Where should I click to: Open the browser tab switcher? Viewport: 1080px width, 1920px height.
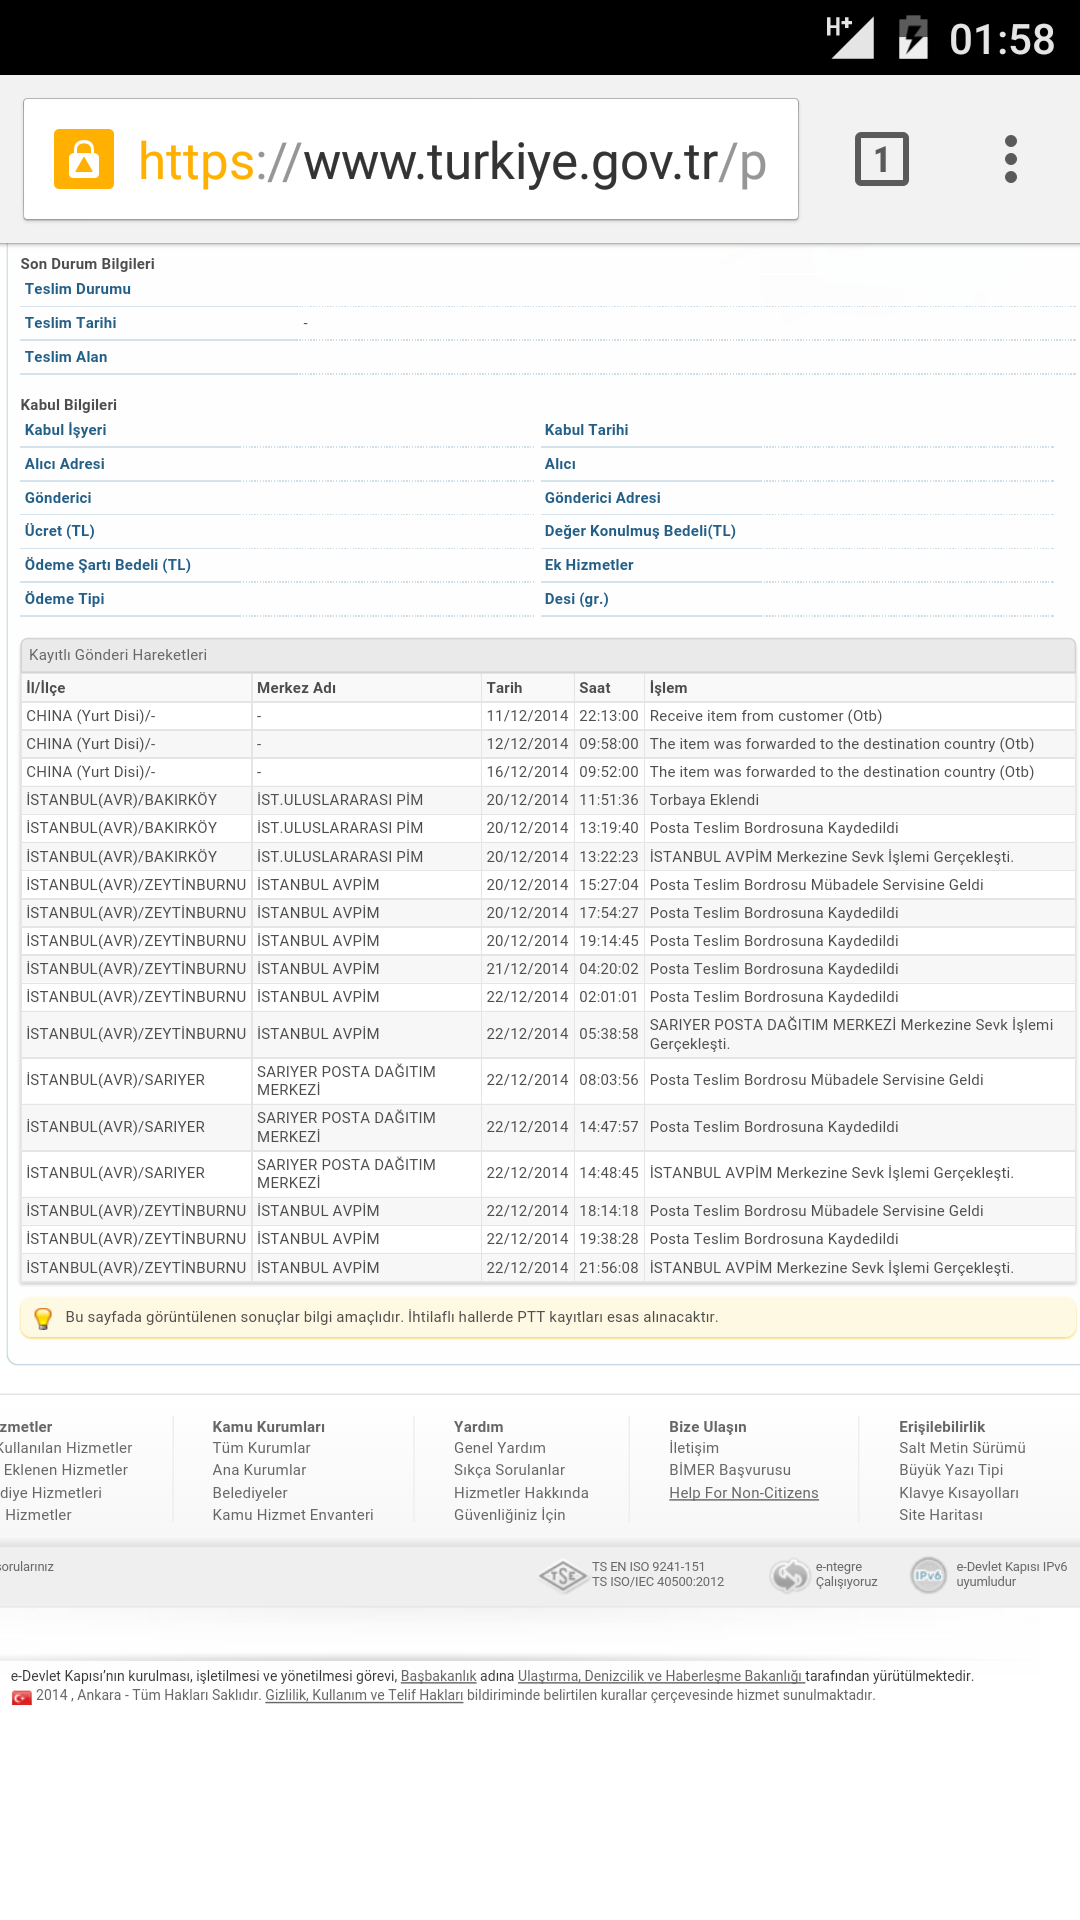click(x=882, y=159)
